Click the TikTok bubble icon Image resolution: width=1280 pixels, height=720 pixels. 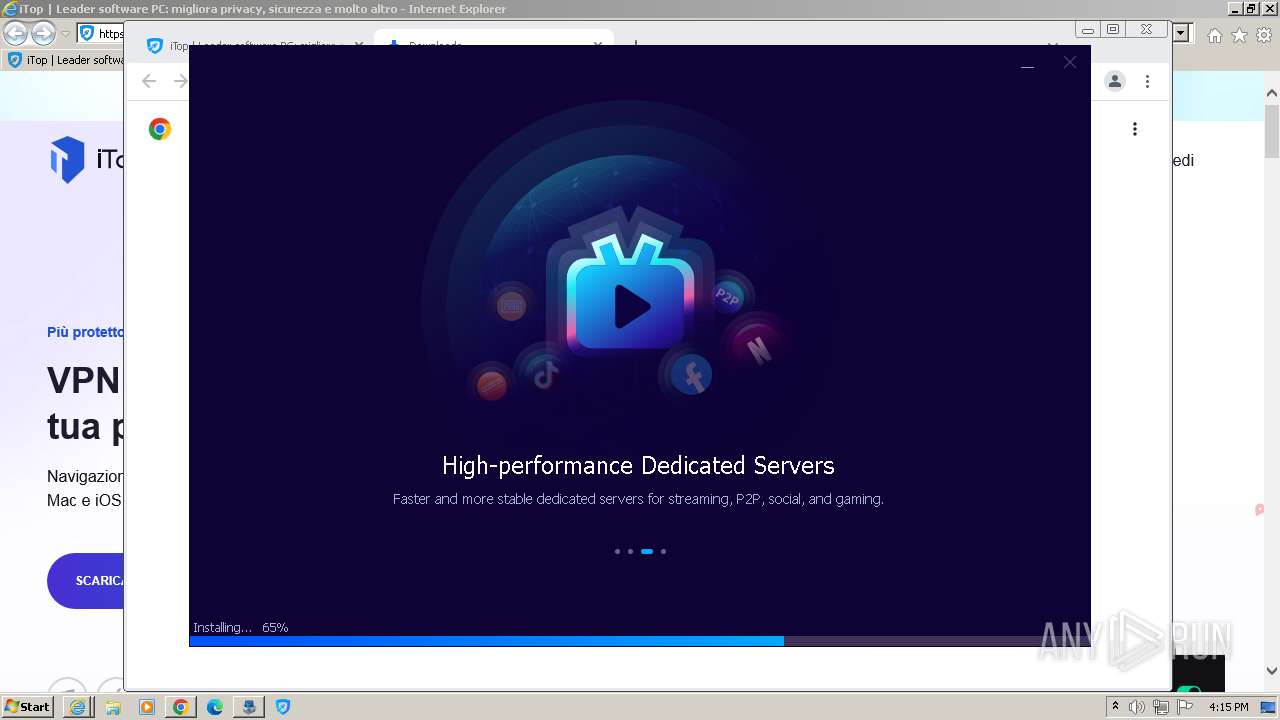(545, 375)
